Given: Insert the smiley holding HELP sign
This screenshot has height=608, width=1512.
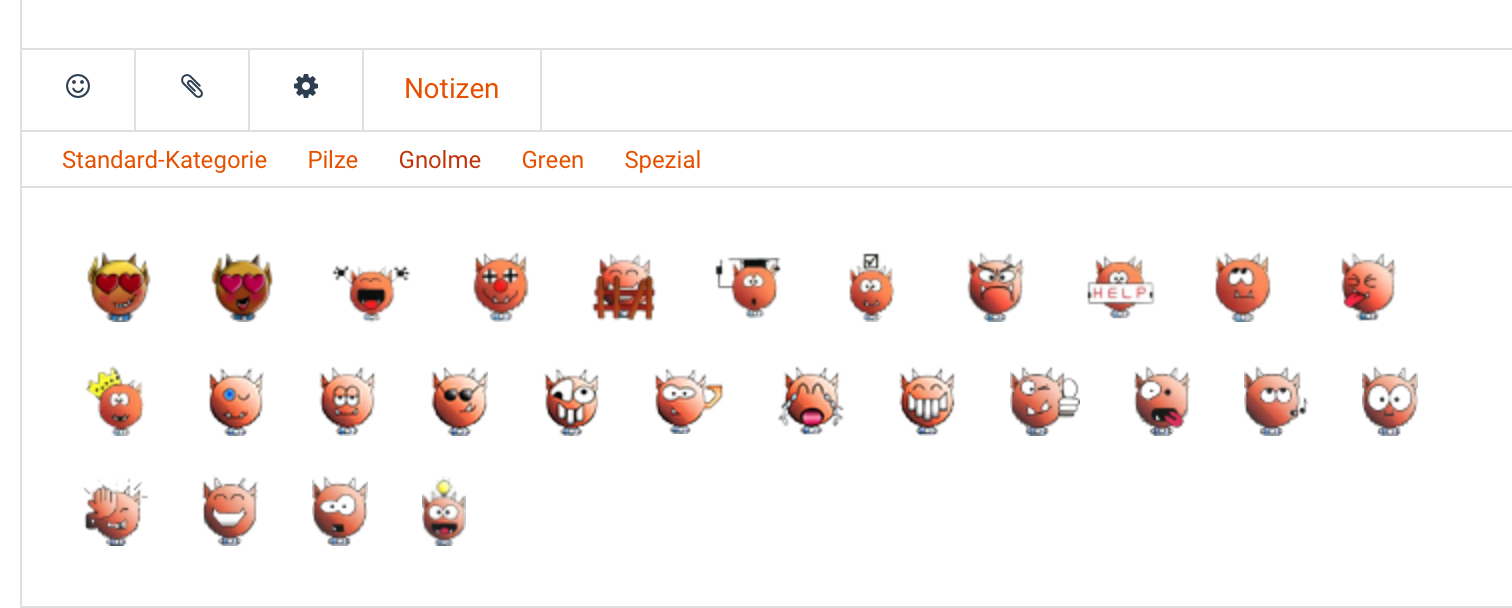Looking at the screenshot, I should pyautogui.click(x=1120, y=287).
